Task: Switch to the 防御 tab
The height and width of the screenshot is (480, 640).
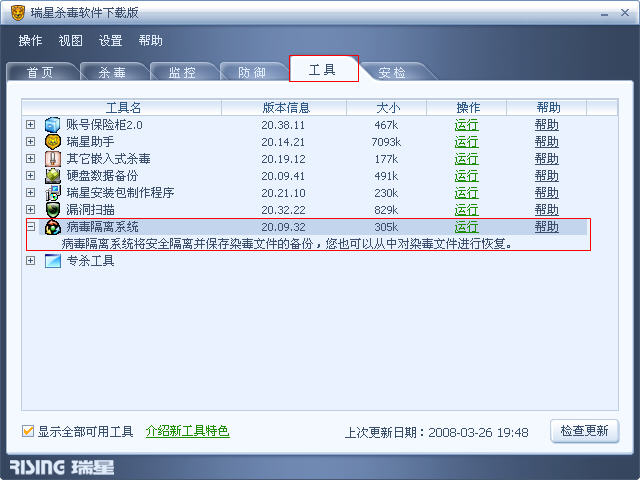Action: [x=252, y=72]
